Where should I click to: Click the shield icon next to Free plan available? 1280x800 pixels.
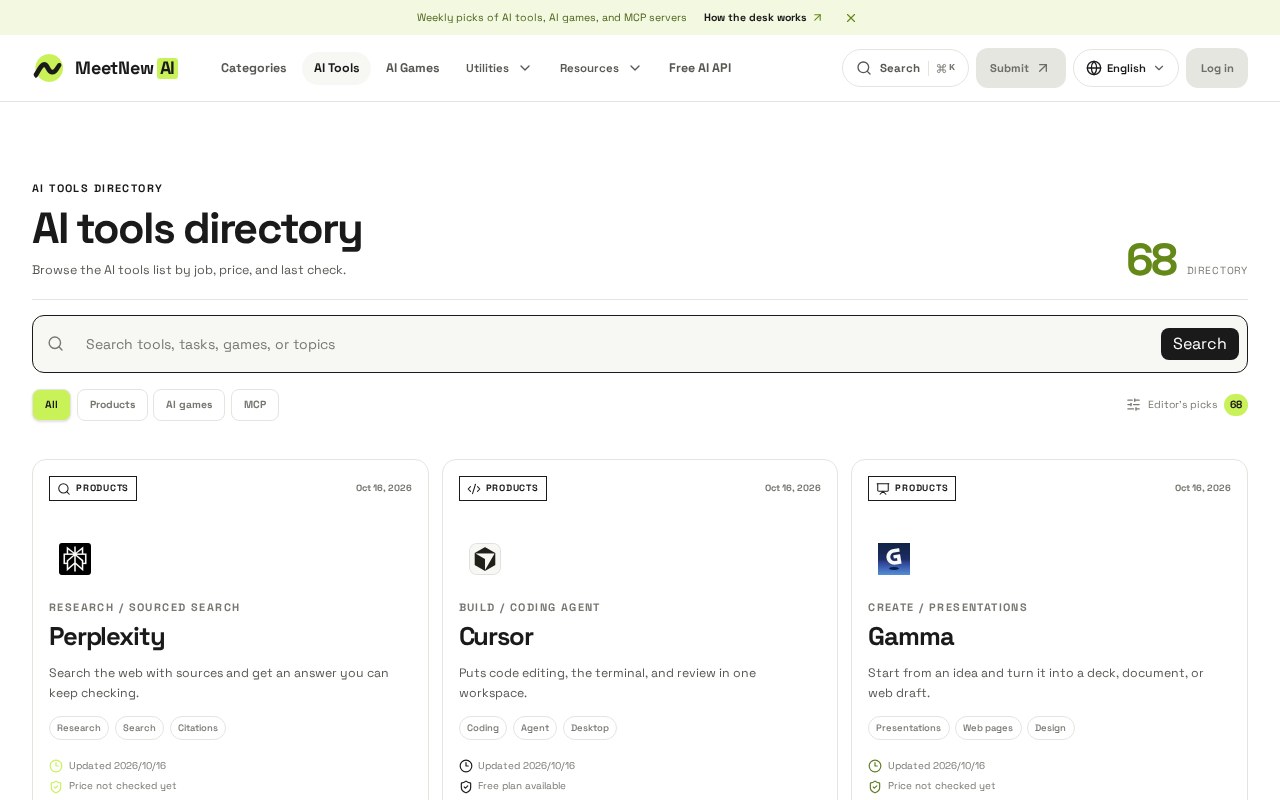pyautogui.click(x=466, y=787)
